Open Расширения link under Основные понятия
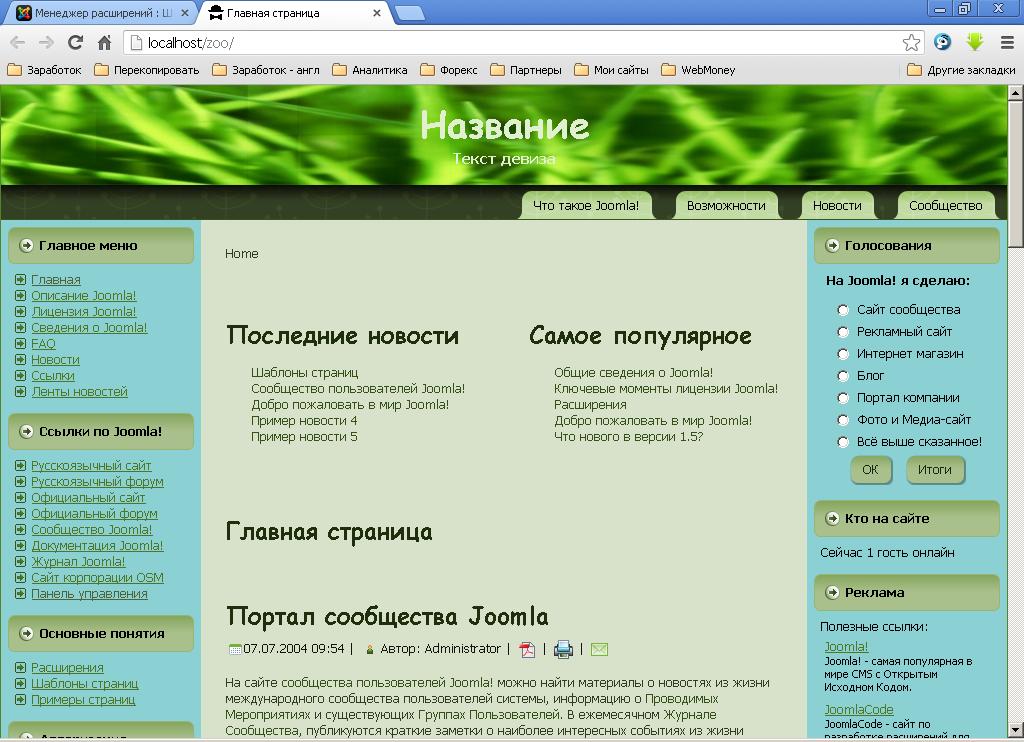 67,668
